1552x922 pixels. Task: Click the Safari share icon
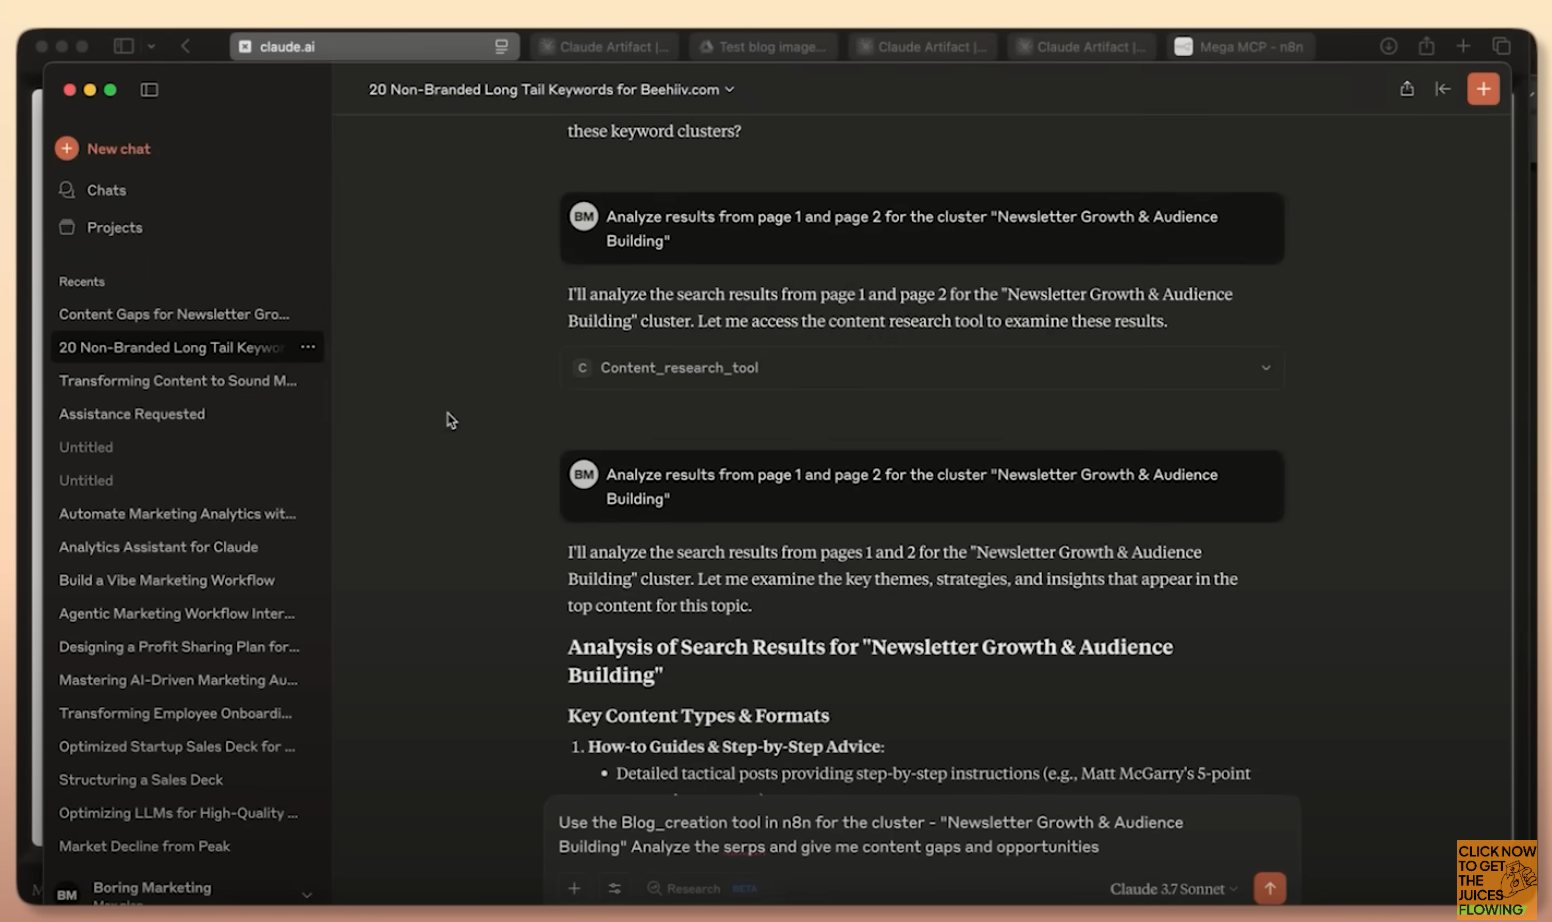point(1426,46)
